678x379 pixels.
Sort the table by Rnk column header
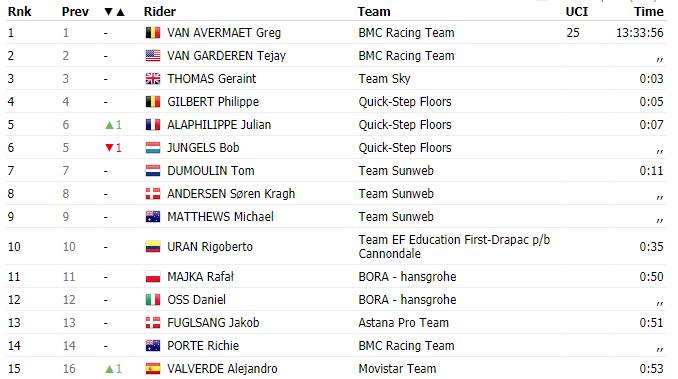tap(19, 12)
